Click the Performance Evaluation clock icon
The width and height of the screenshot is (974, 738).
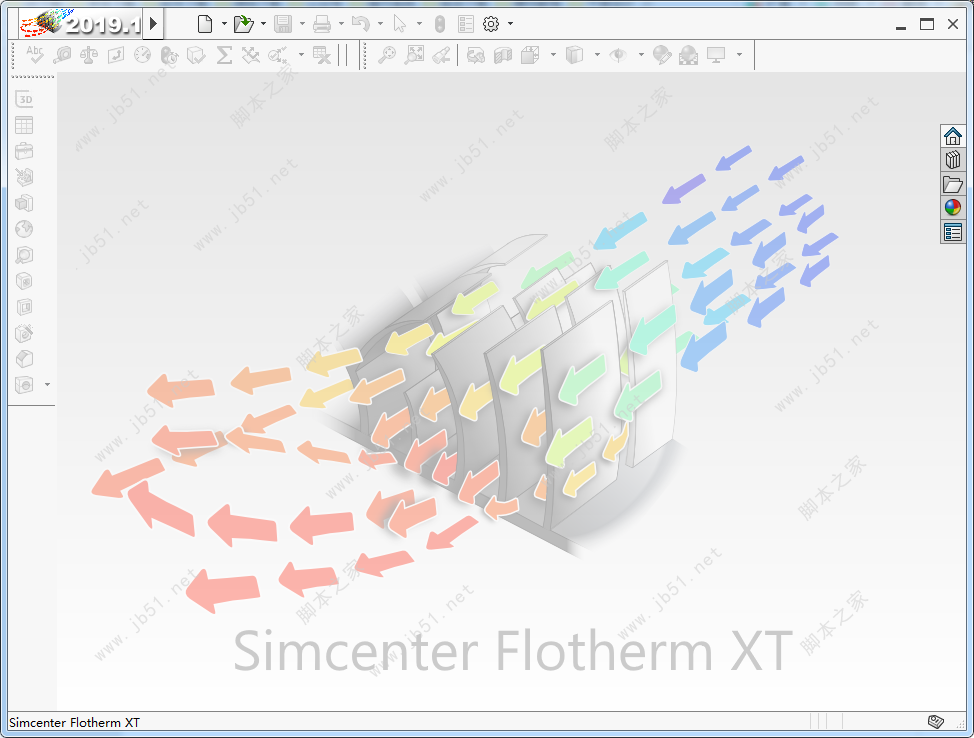(170, 55)
